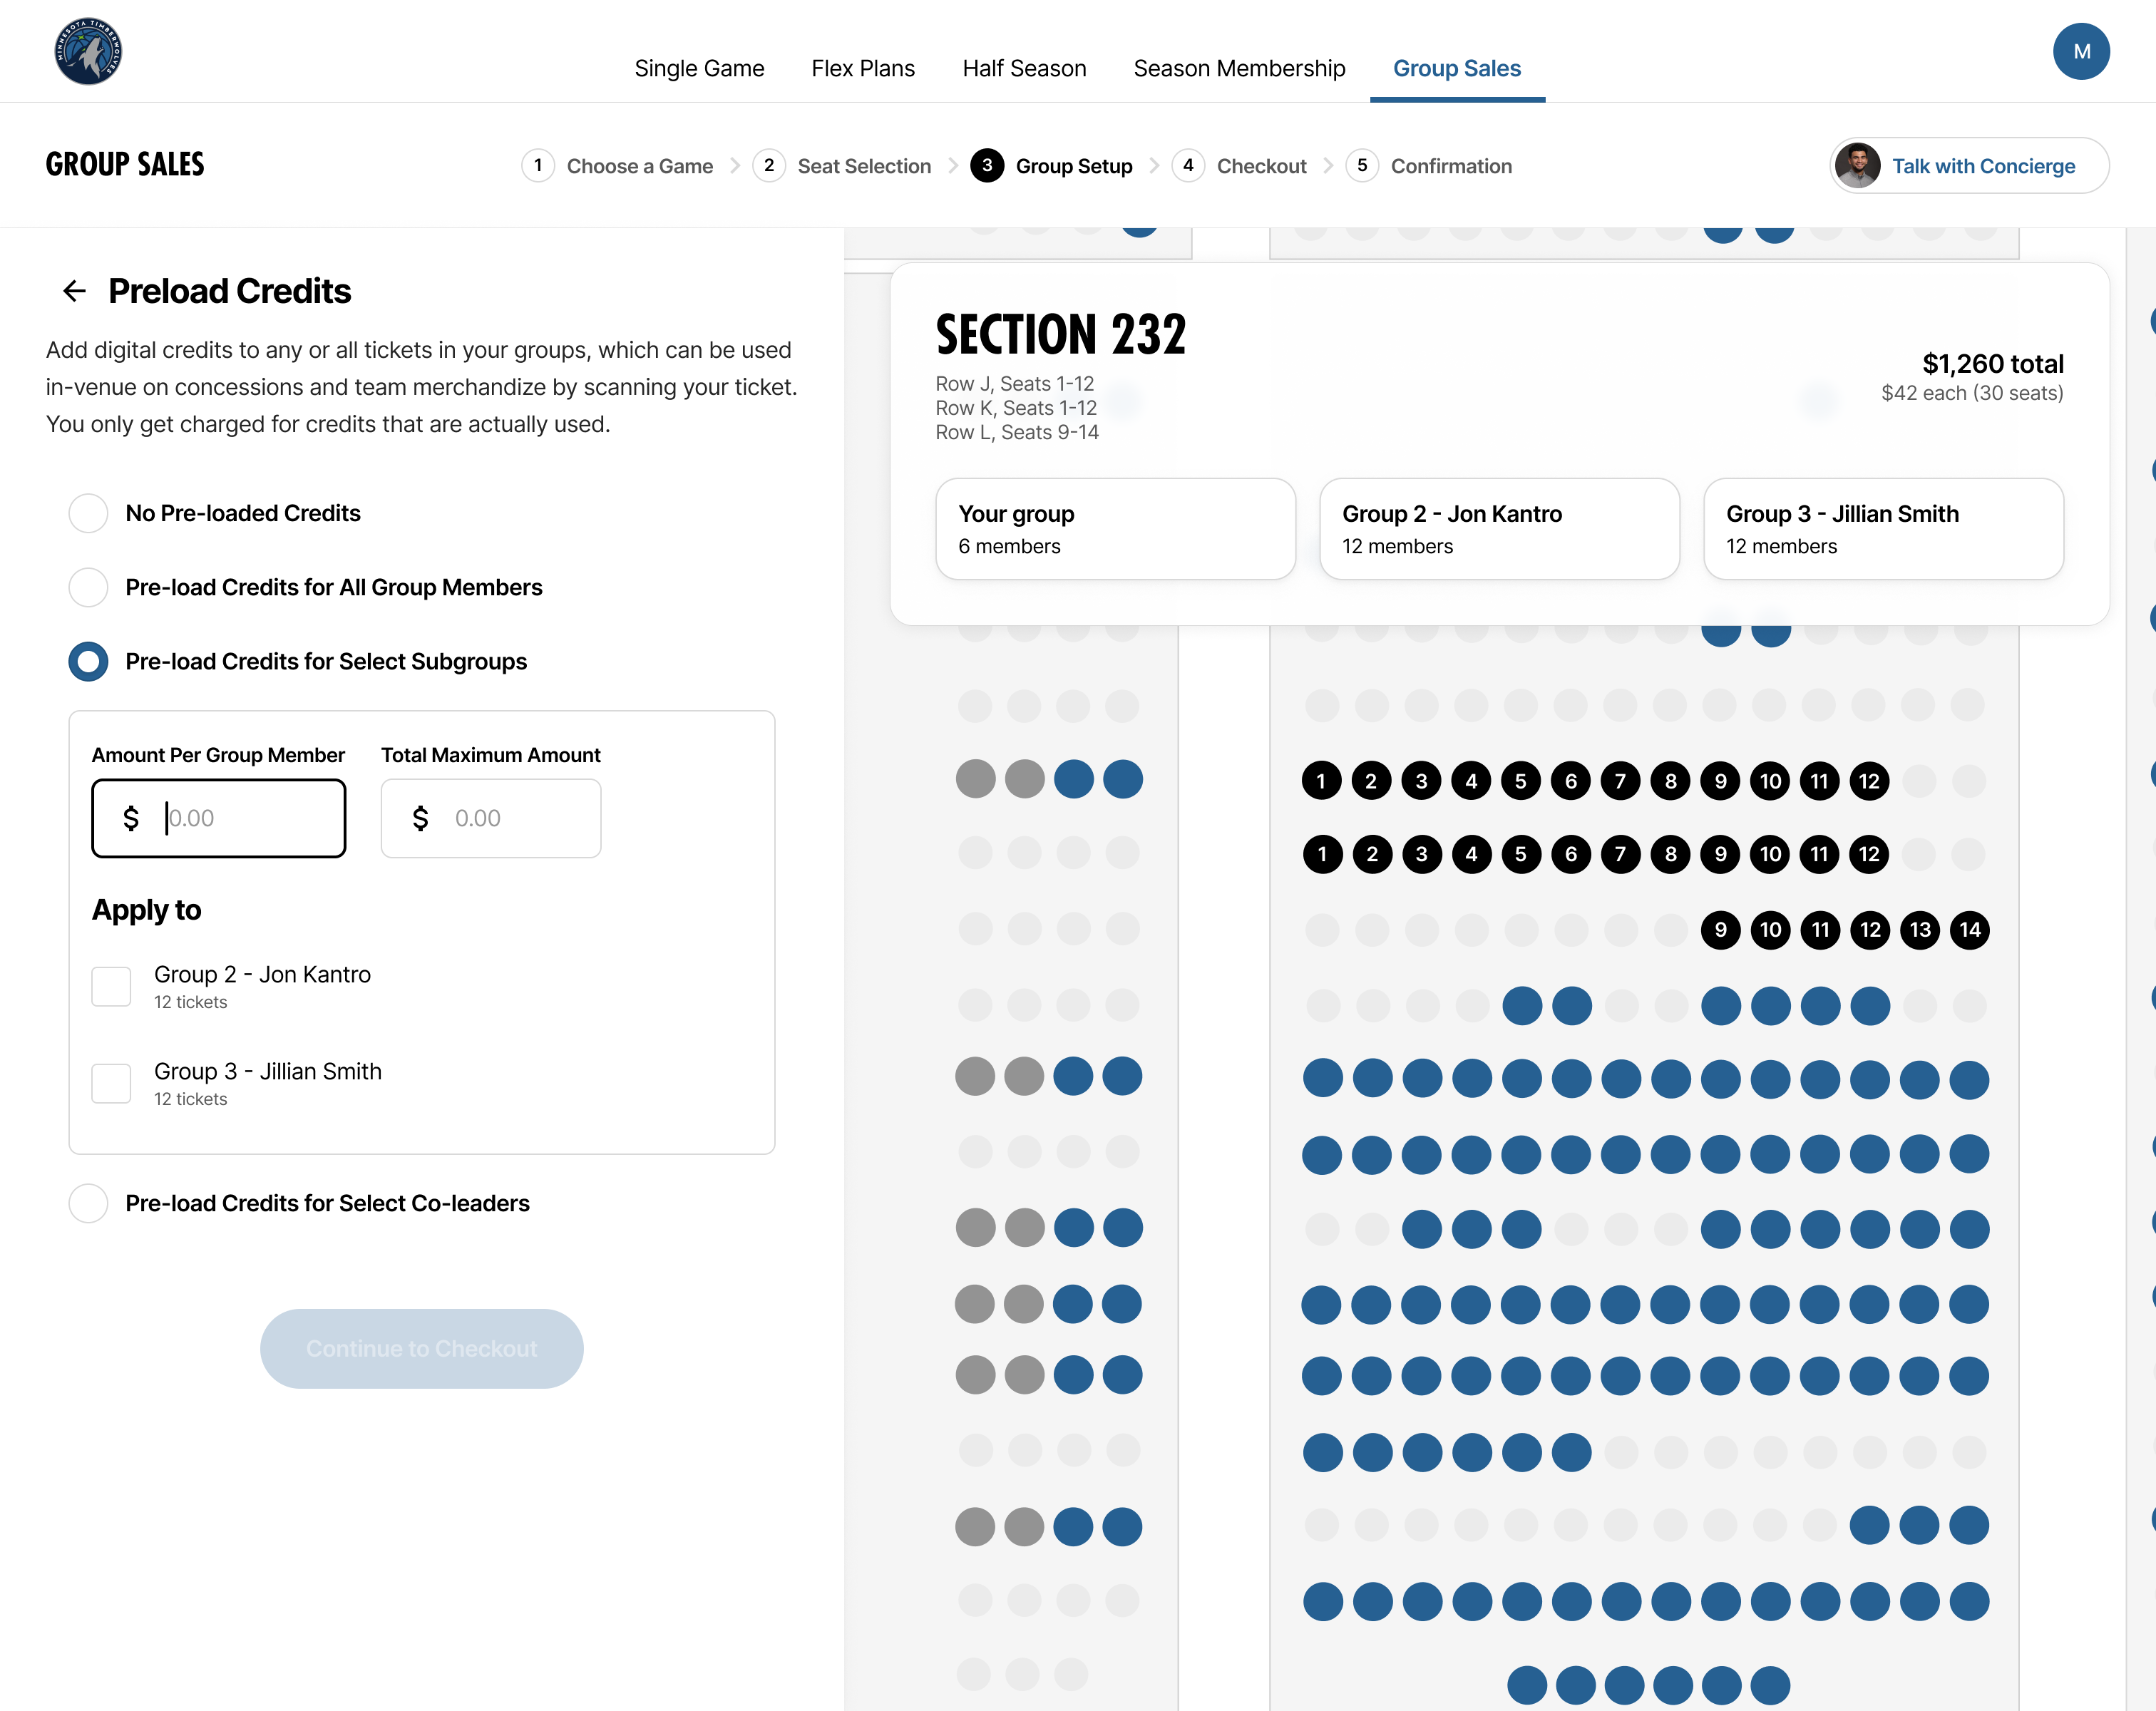
Task: Select seat 14 in the map
Action: coord(1969,930)
